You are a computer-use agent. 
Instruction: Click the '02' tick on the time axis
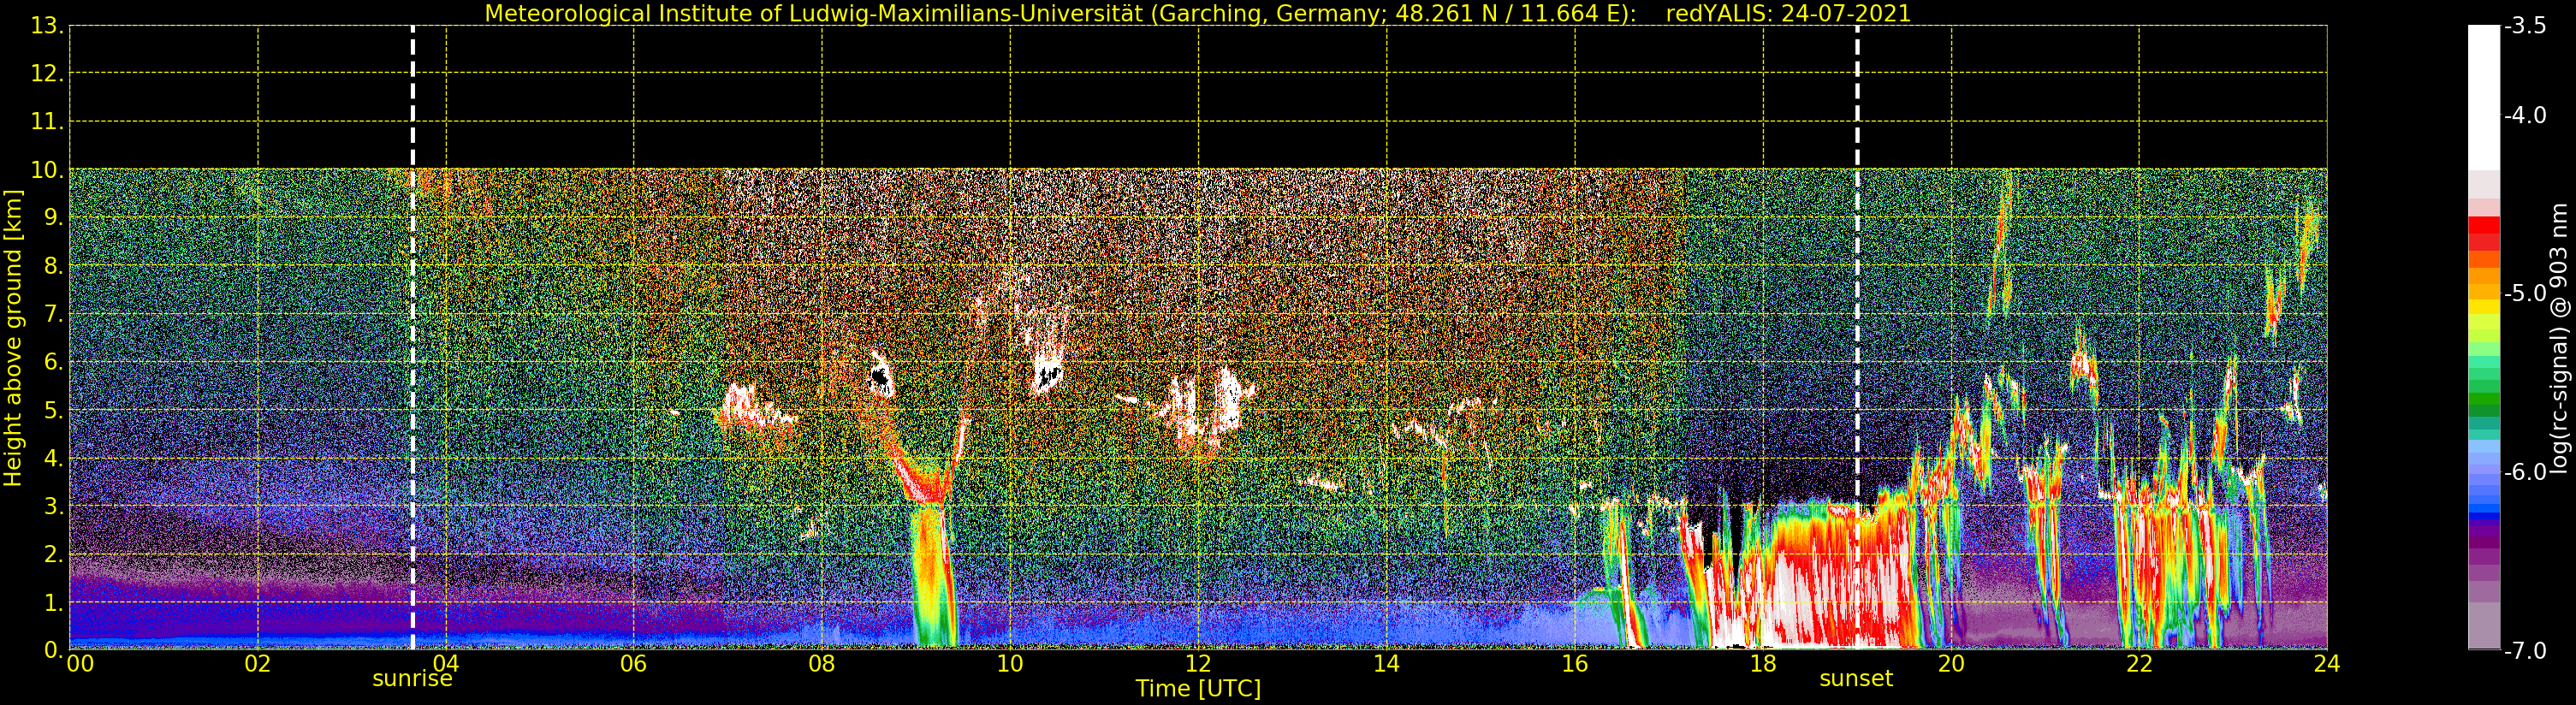258,664
